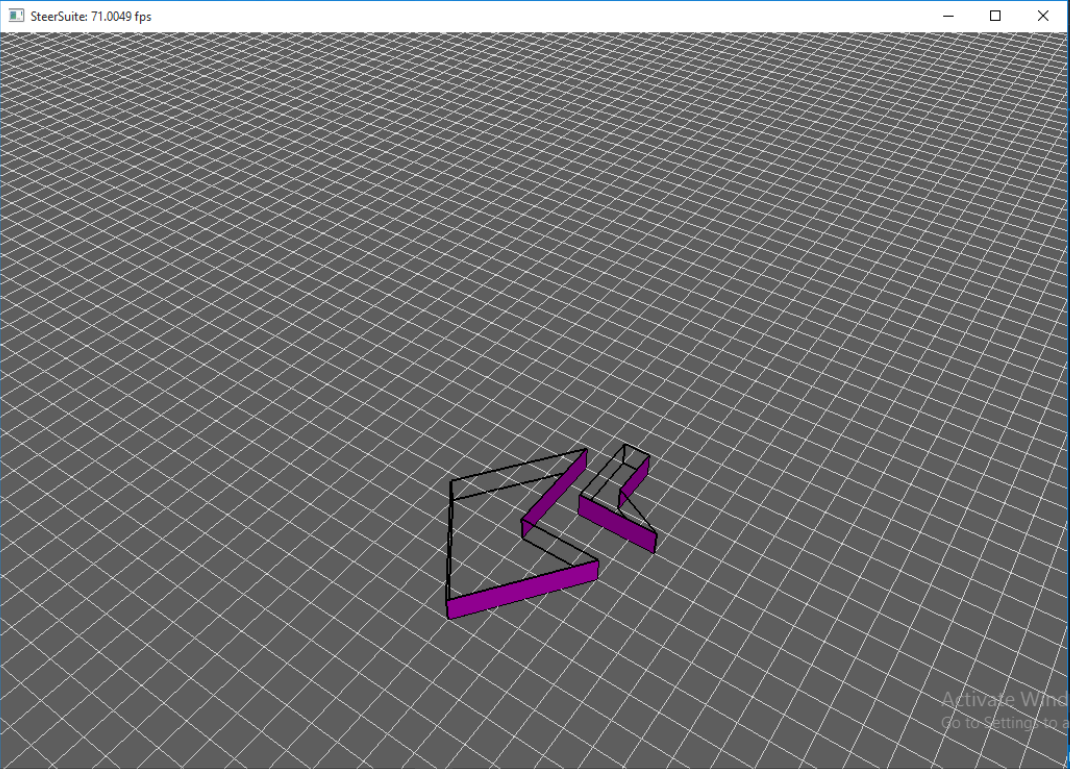
Task: Click the SteerSuite fps title text
Action: pos(91,16)
